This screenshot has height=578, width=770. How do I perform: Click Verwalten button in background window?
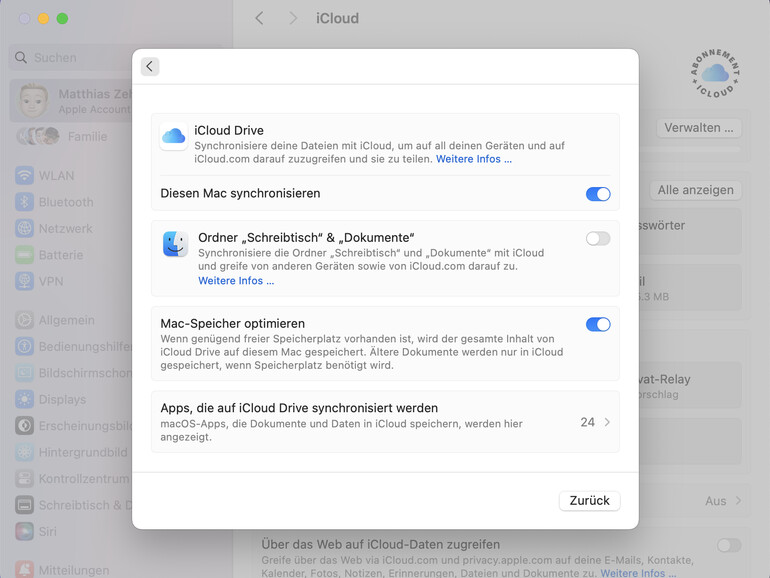[x=698, y=128]
